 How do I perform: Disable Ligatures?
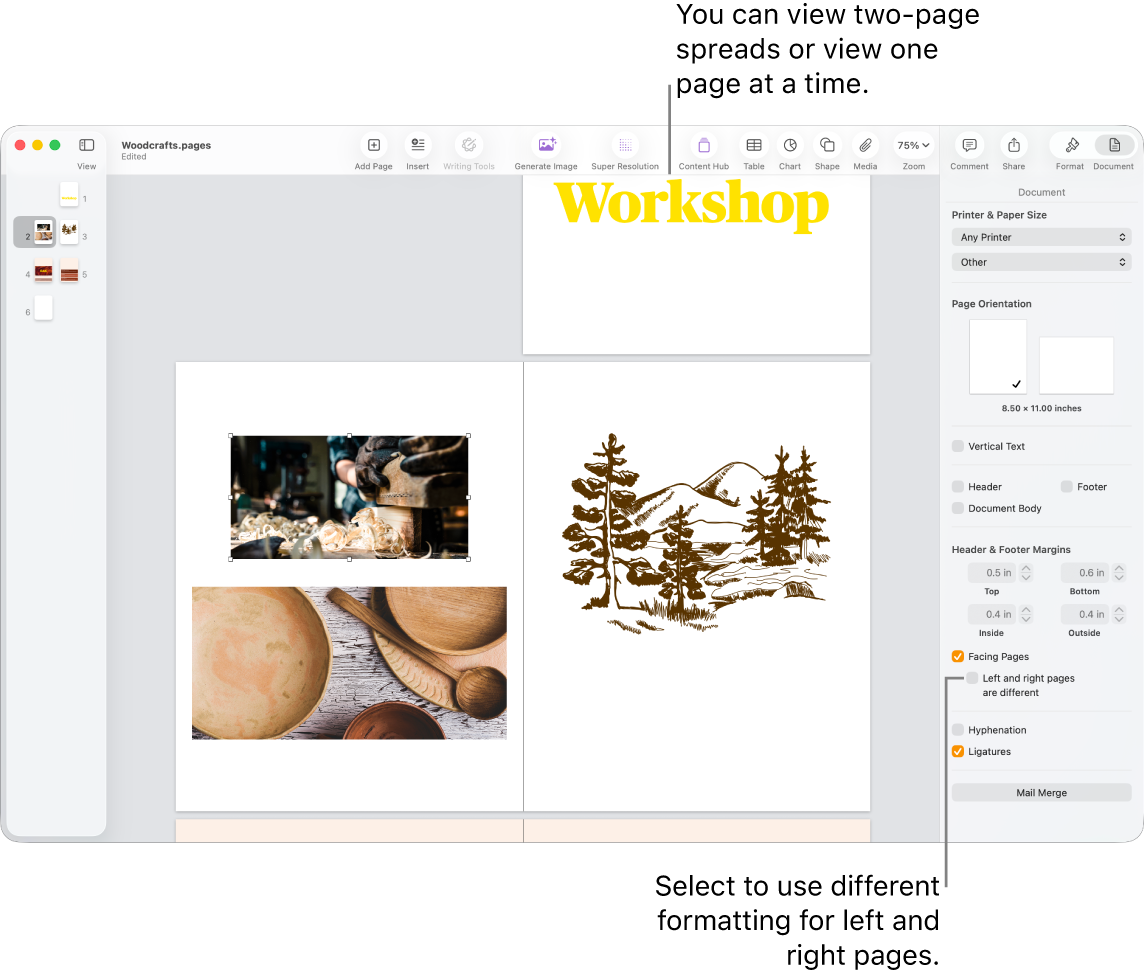point(957,751)
